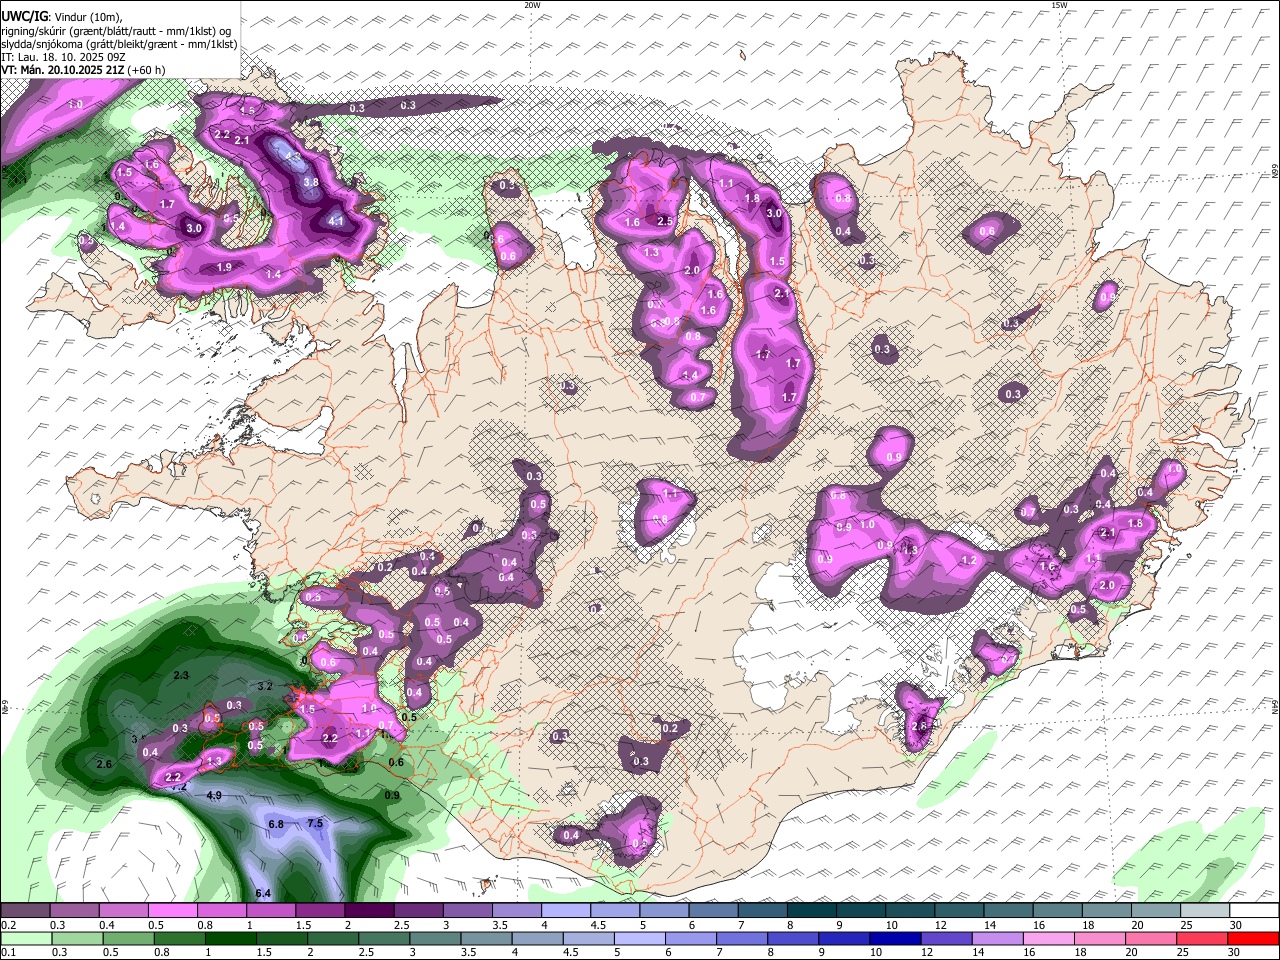
Task: Click the 'slydda/snjókoma' snow legend description line
Action: [120, 43]
